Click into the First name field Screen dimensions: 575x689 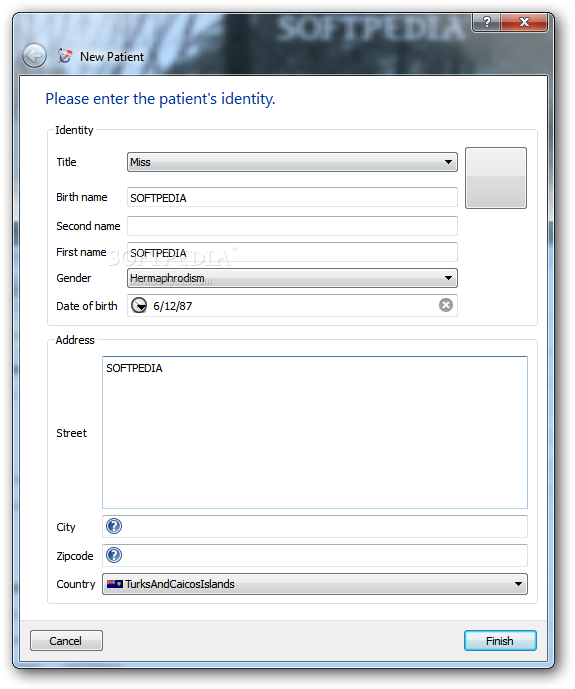pos(292,252)
